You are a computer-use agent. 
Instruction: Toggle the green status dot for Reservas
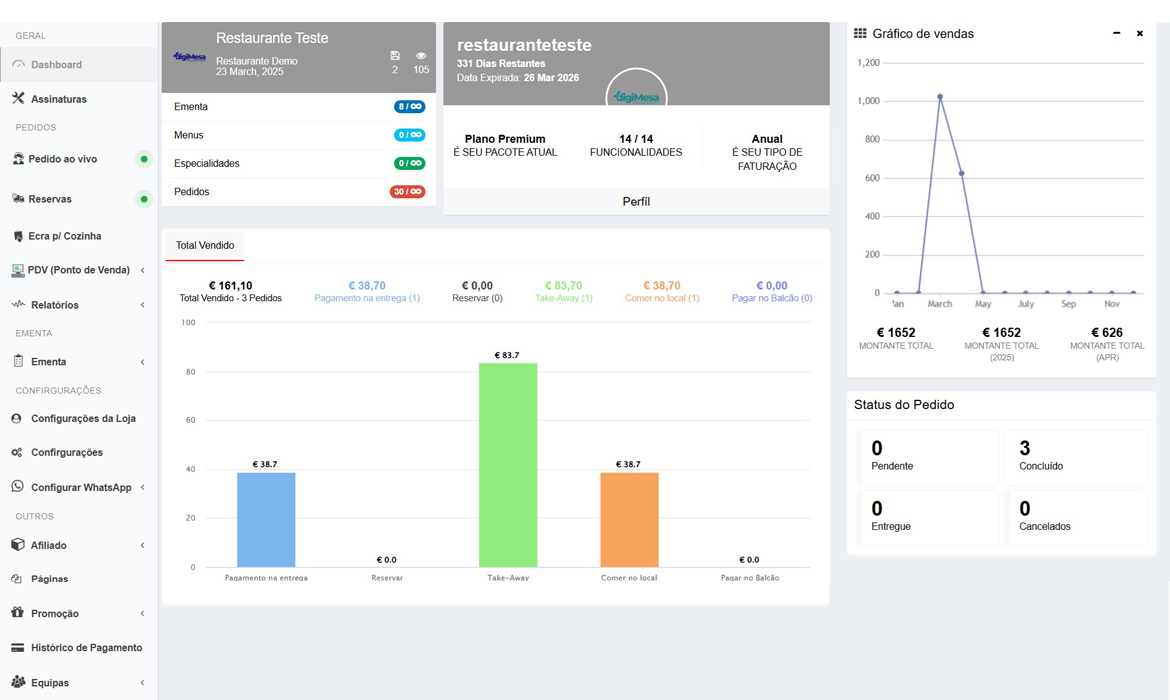[144, 199]
